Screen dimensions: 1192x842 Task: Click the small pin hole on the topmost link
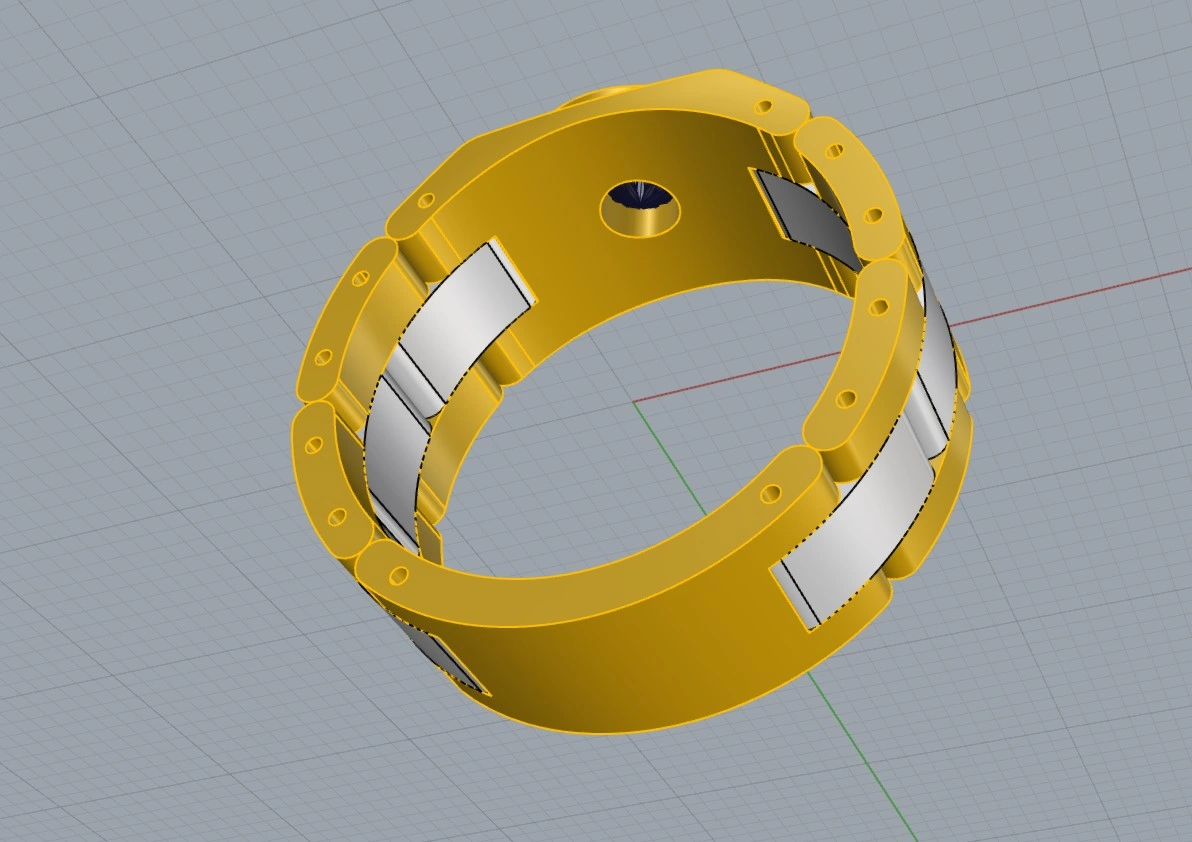pyautogui.click(x=765, y=105)
